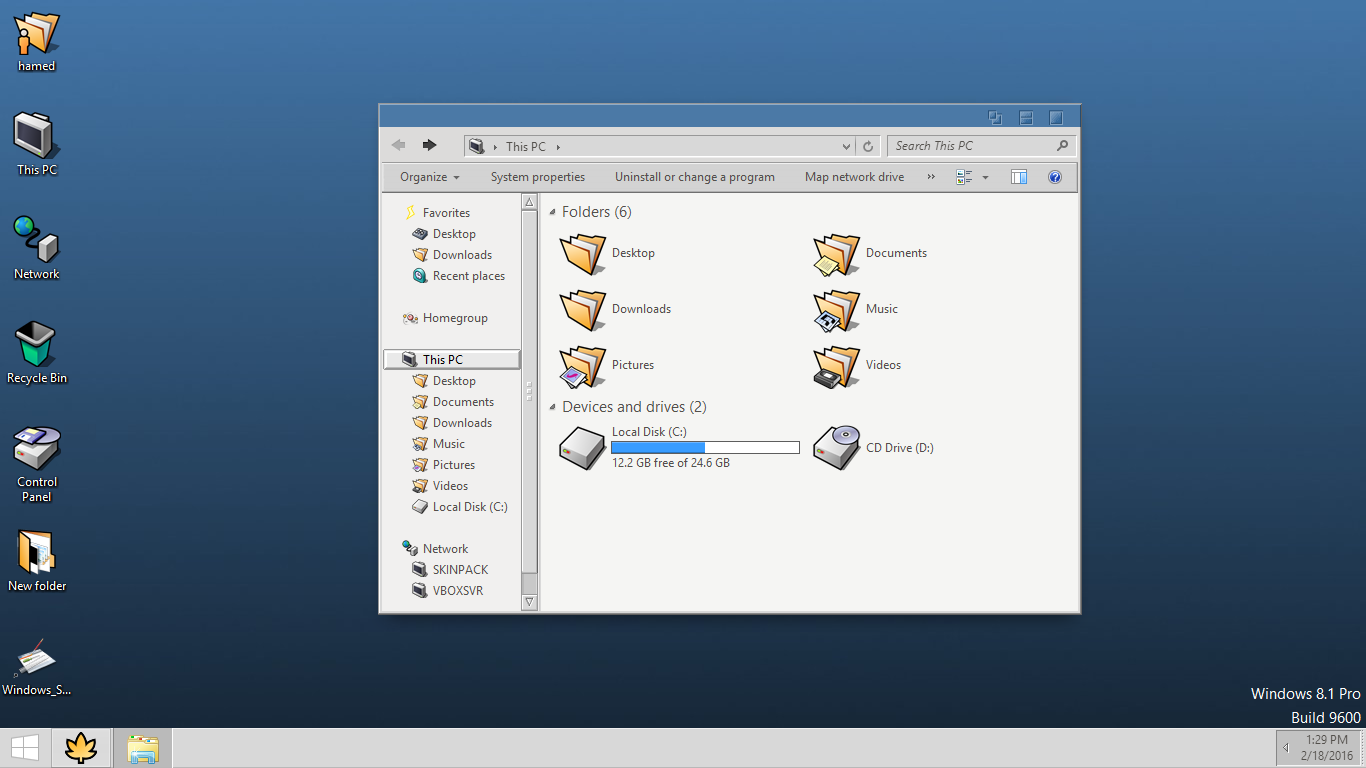Viewport: 1366px width, 768px height.
Task: Select Homegroup in the navigation pane
Action: [454, 318]
